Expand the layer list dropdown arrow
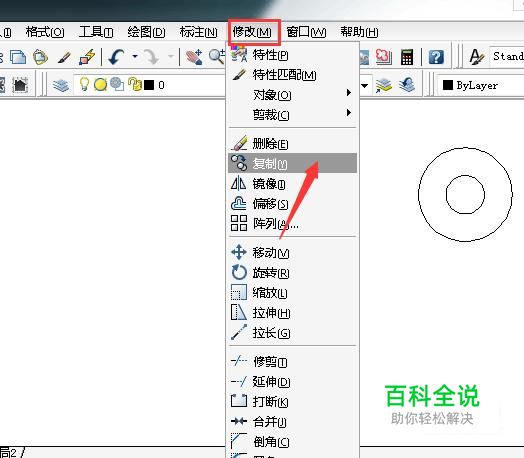Viewport: 524px width, 458px height. [364, 86]
